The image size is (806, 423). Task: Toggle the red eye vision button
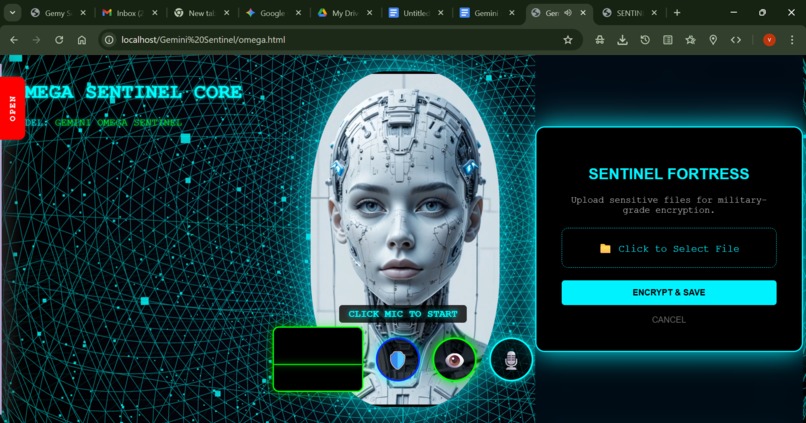[x=454, y=360]
